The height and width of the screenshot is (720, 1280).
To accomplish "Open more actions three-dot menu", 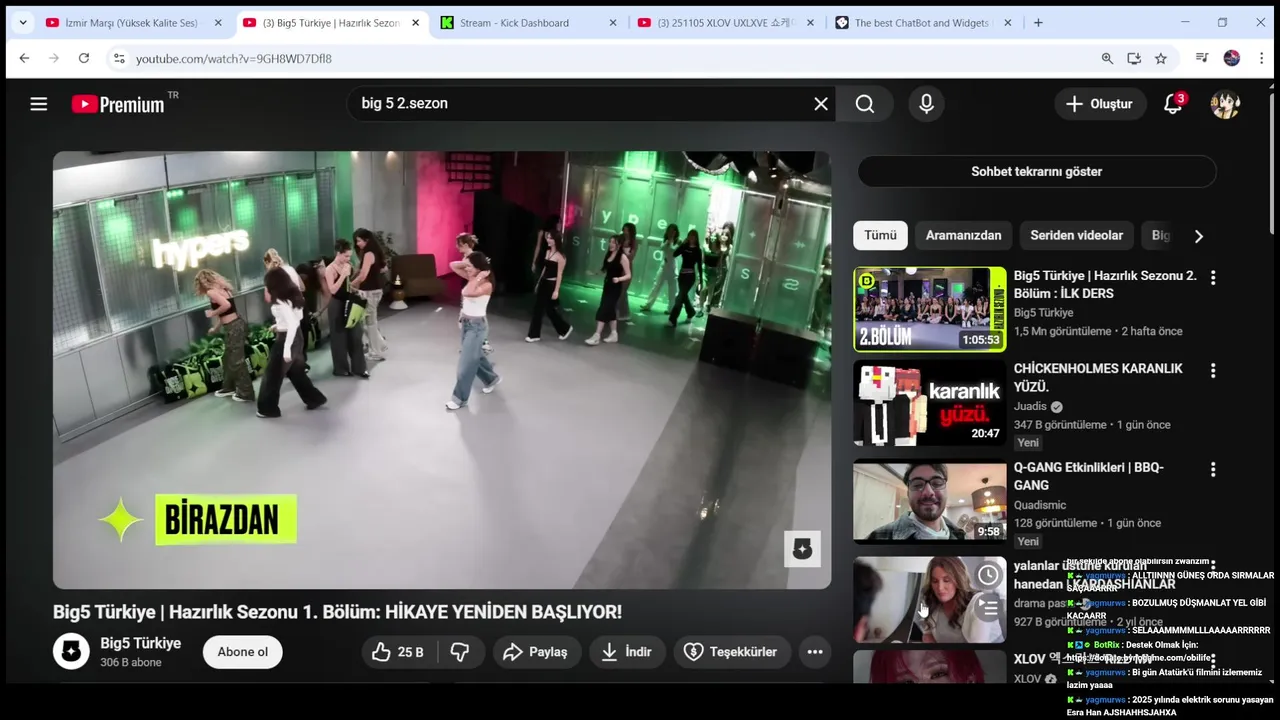I will pyautogui.click(x=815, y=652).
